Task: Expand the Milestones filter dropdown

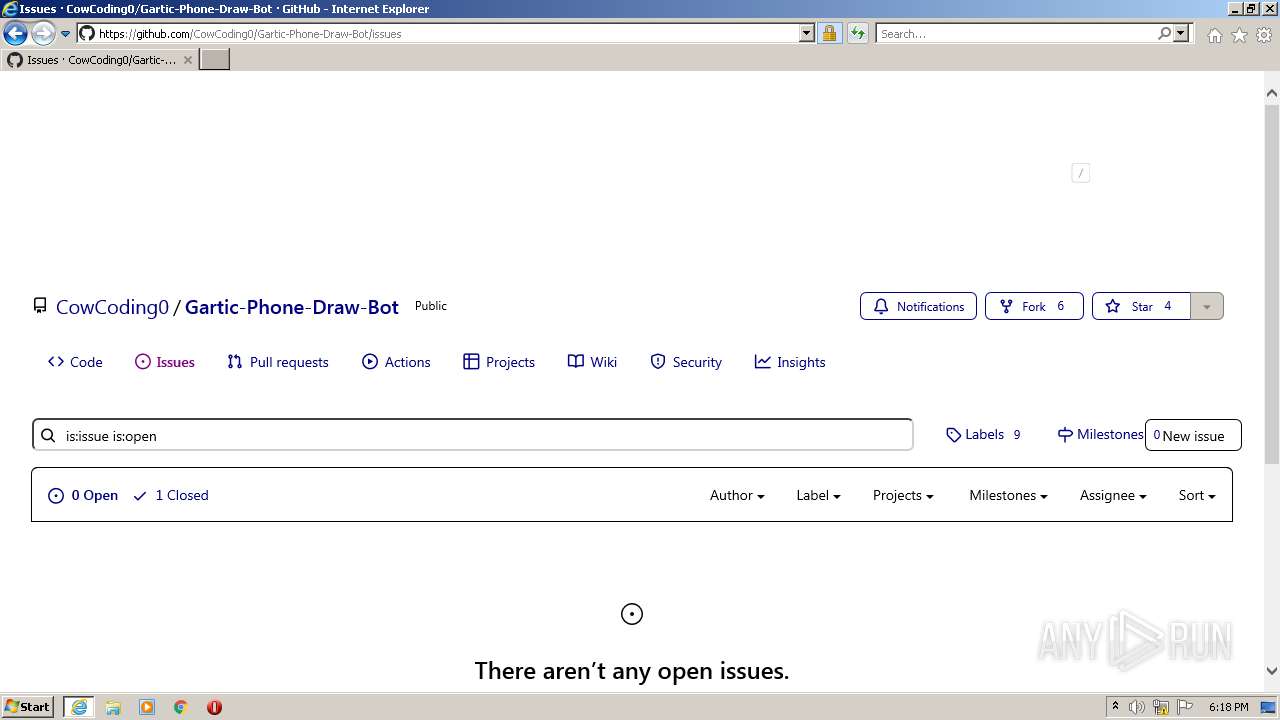Action: point(1008,495)
